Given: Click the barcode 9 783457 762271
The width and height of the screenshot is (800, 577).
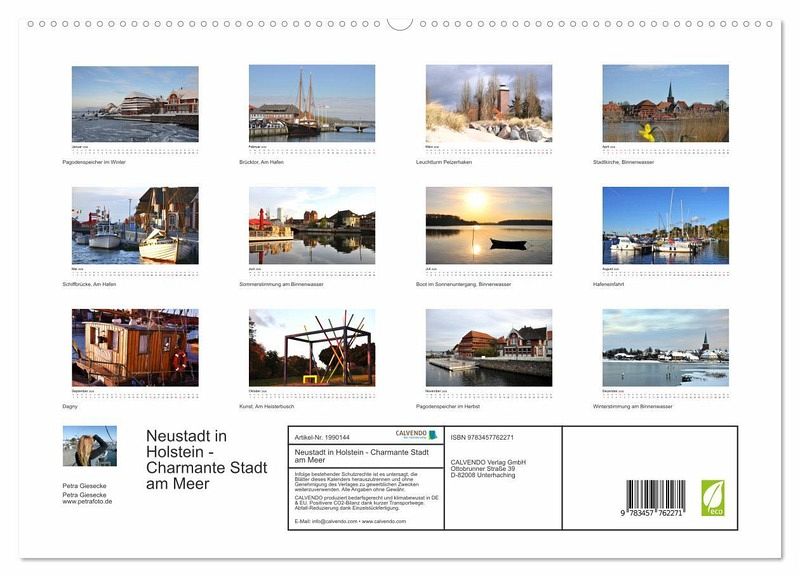Looking at the screenshot, I should 655,498.
